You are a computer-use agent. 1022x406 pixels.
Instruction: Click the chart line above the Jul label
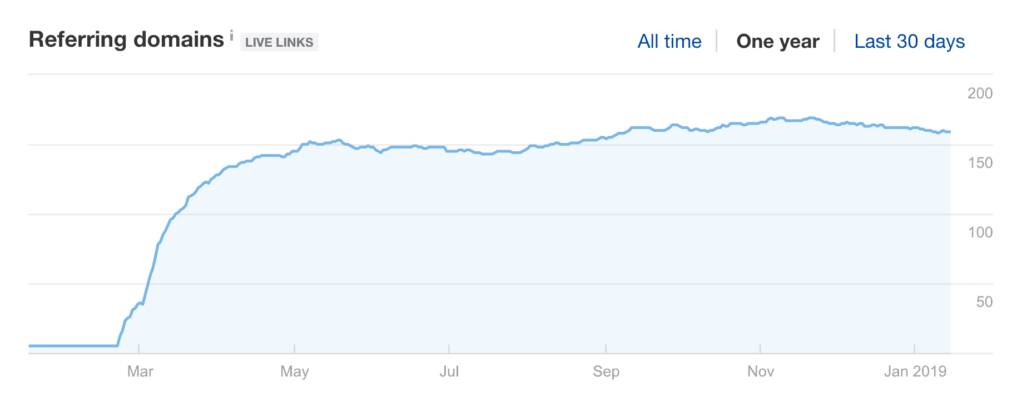point(449,150)
